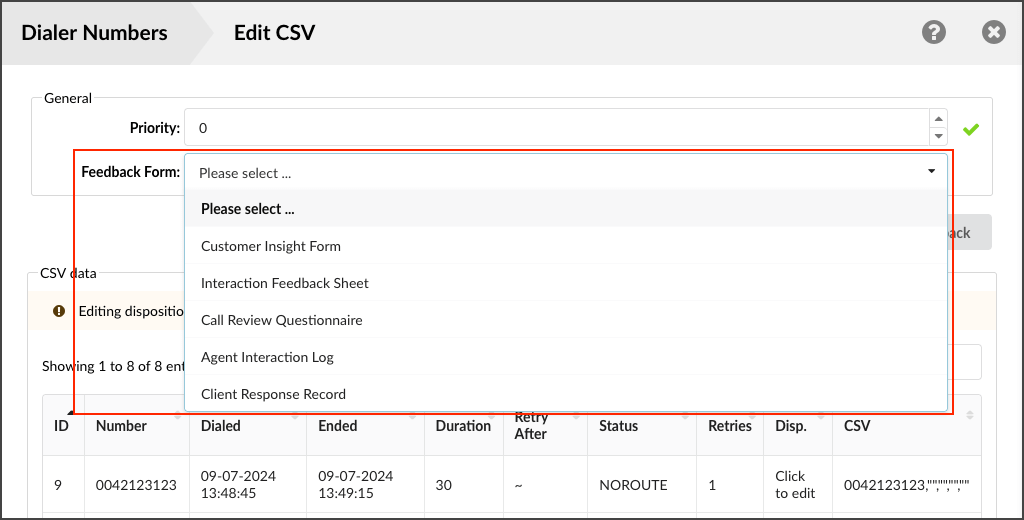
Task: Select the 'Please select ...' option
Action: click(x=566, y=209)
